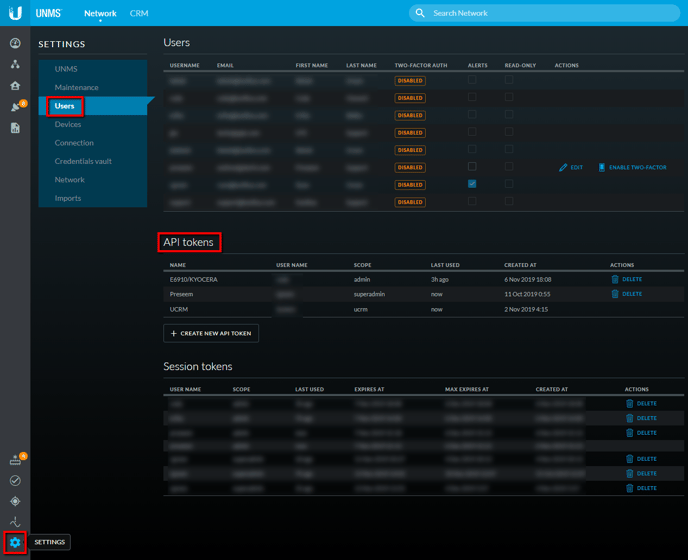This screenshot has height=560, width=688.
Task: Click trash icon for E6910/KYOCERA token
Action: pyautogui.click(x=615, y=279)
